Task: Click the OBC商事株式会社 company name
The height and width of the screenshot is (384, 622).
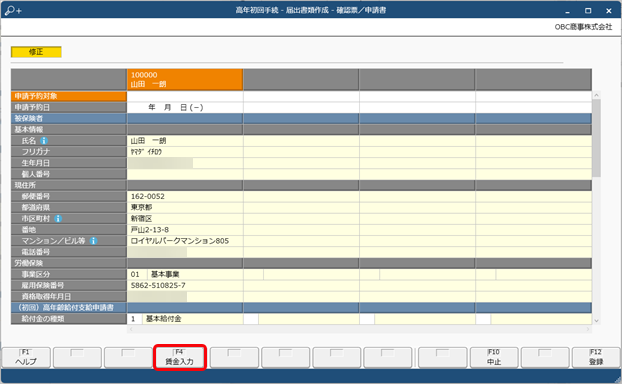Action: 583,27
